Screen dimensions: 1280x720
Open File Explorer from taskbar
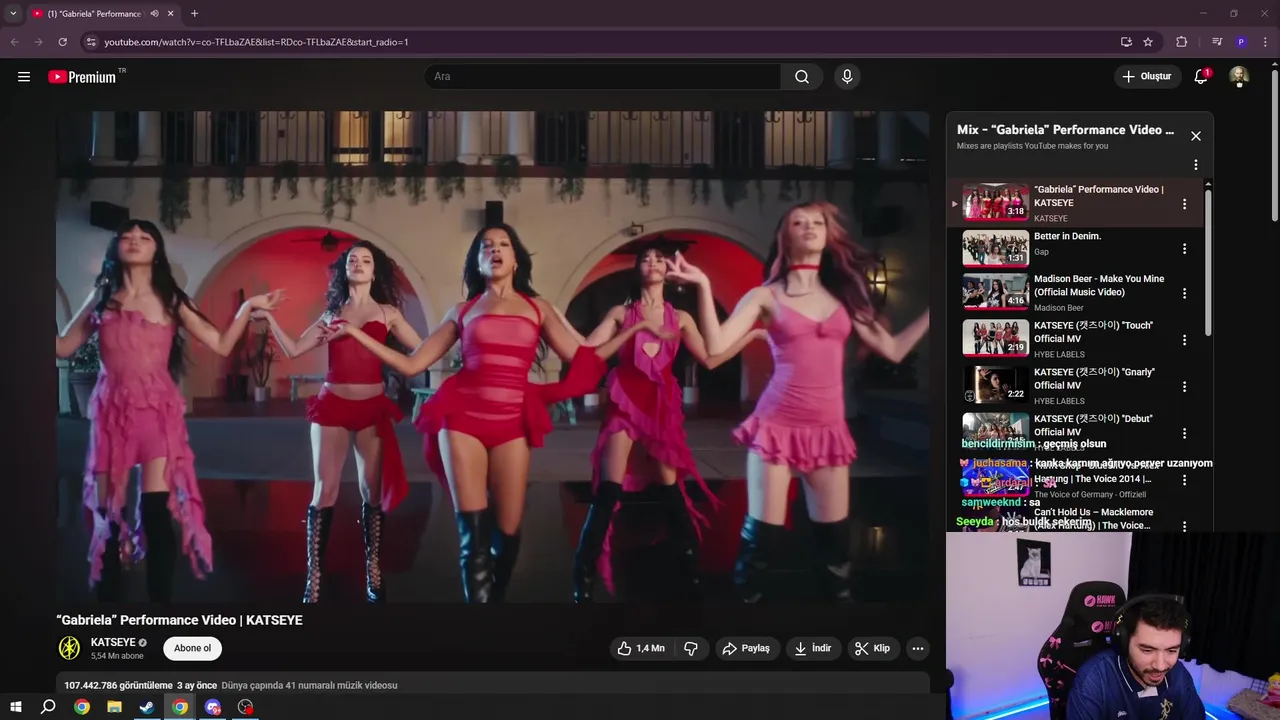coord(114,707)
